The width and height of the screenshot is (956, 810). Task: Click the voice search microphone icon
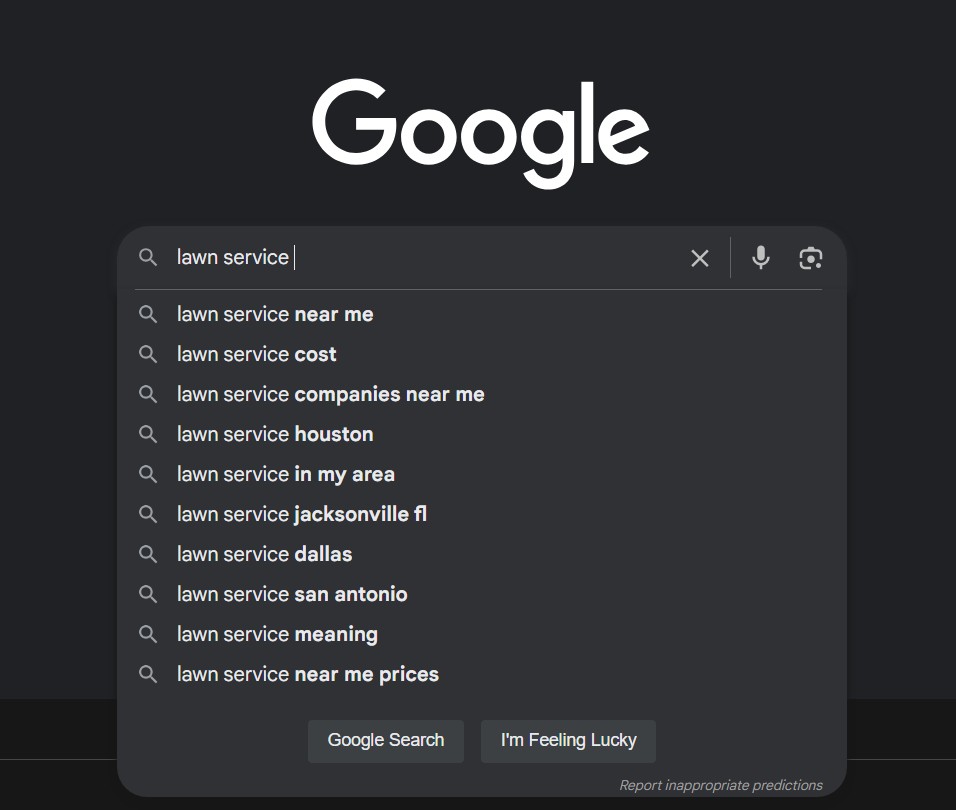(761, 258)
